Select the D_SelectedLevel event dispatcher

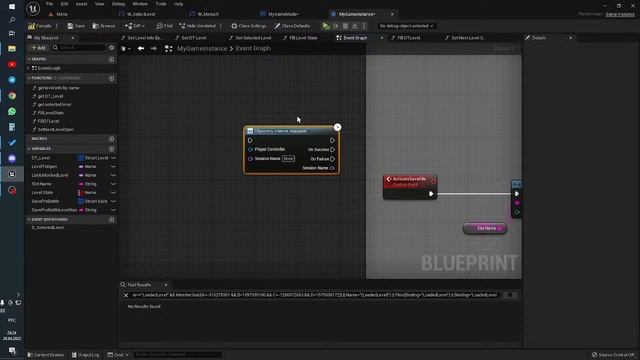click(x=48, y=227)
